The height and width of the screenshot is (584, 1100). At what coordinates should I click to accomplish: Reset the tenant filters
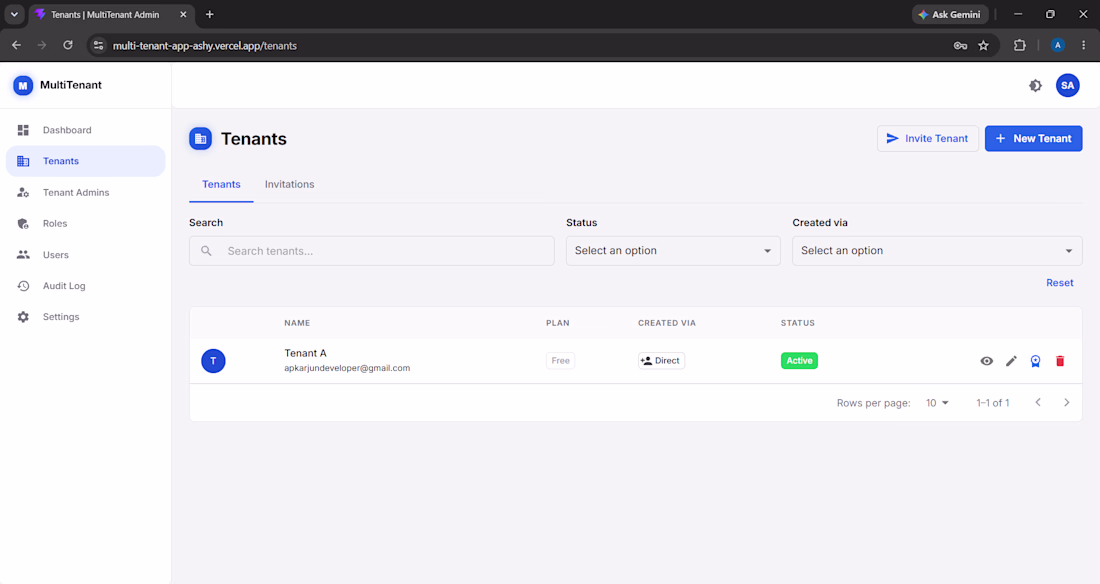click(x=1059, y=283)
